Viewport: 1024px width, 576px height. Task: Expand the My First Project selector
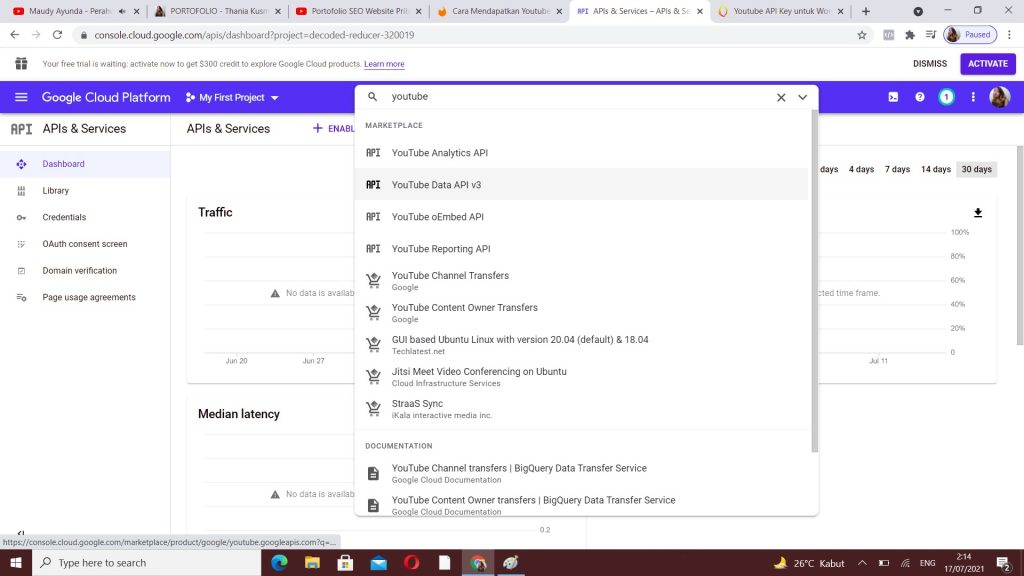click(232, 97)
